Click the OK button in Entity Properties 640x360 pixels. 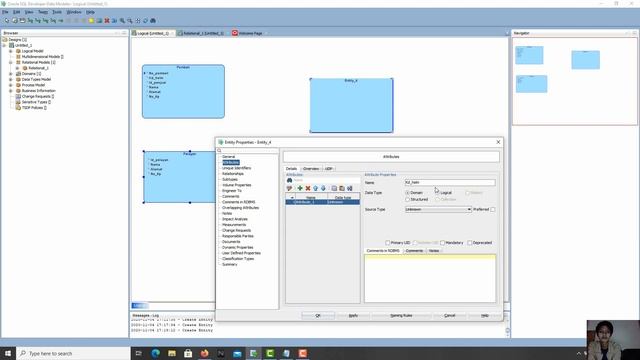[x=318, y=316]
